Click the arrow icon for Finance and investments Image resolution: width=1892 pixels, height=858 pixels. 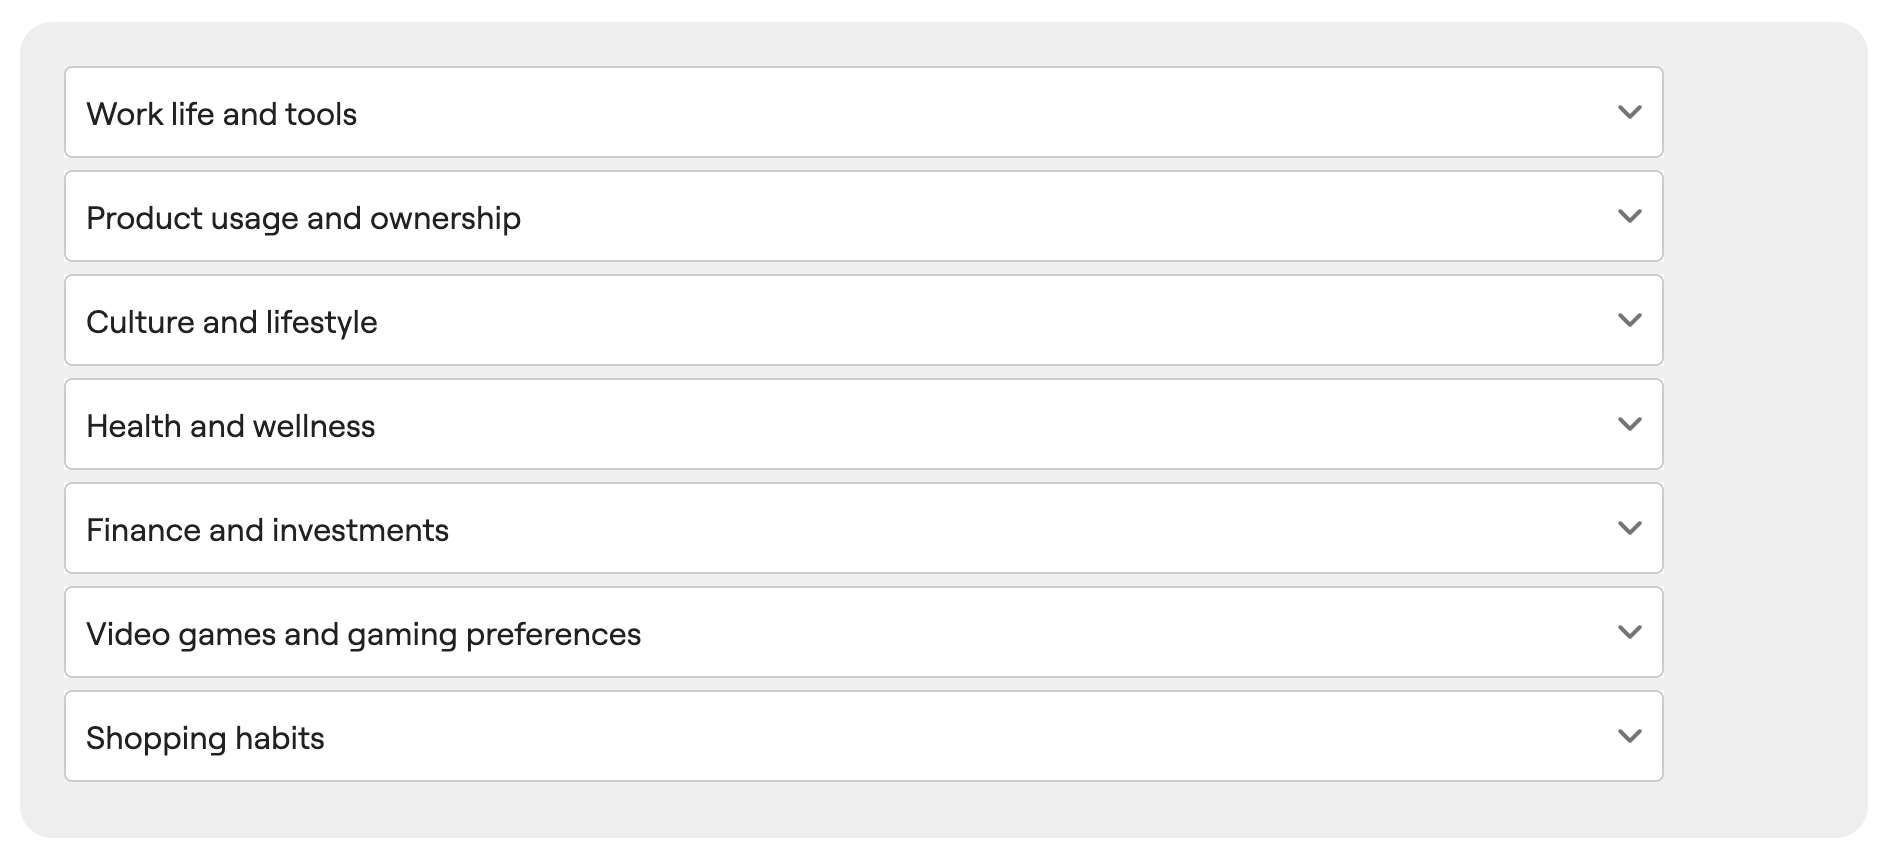pos(1629,528)
